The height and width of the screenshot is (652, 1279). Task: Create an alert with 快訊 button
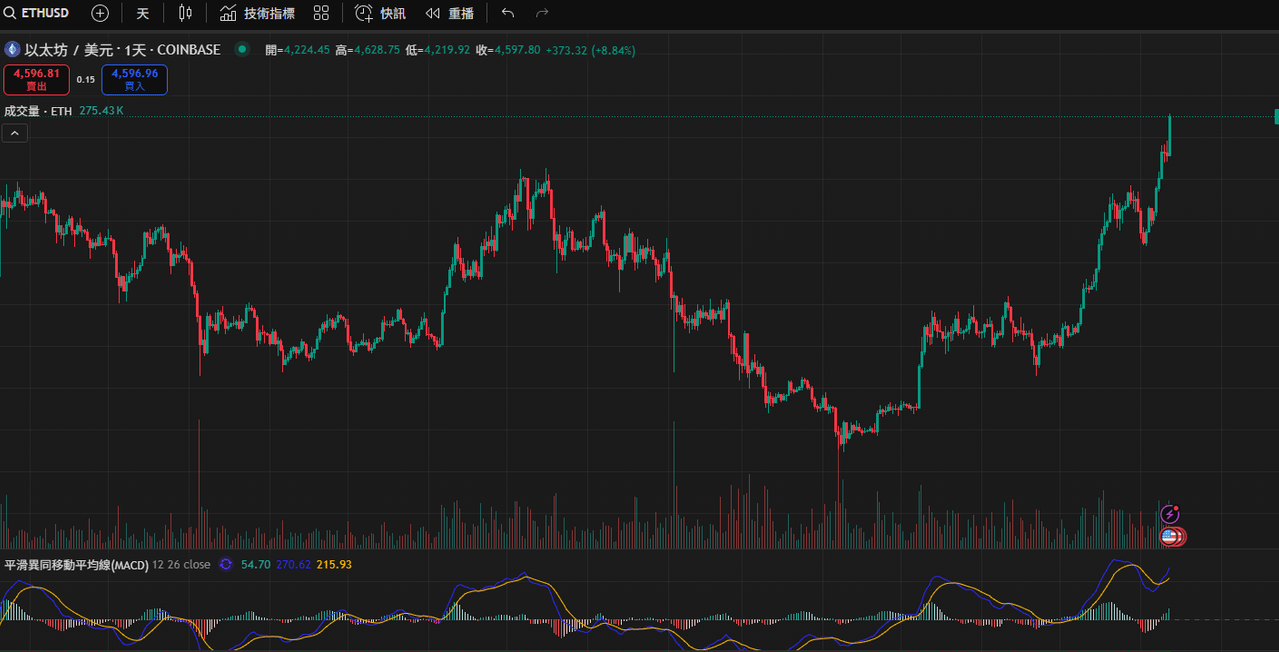click(380, 13)
